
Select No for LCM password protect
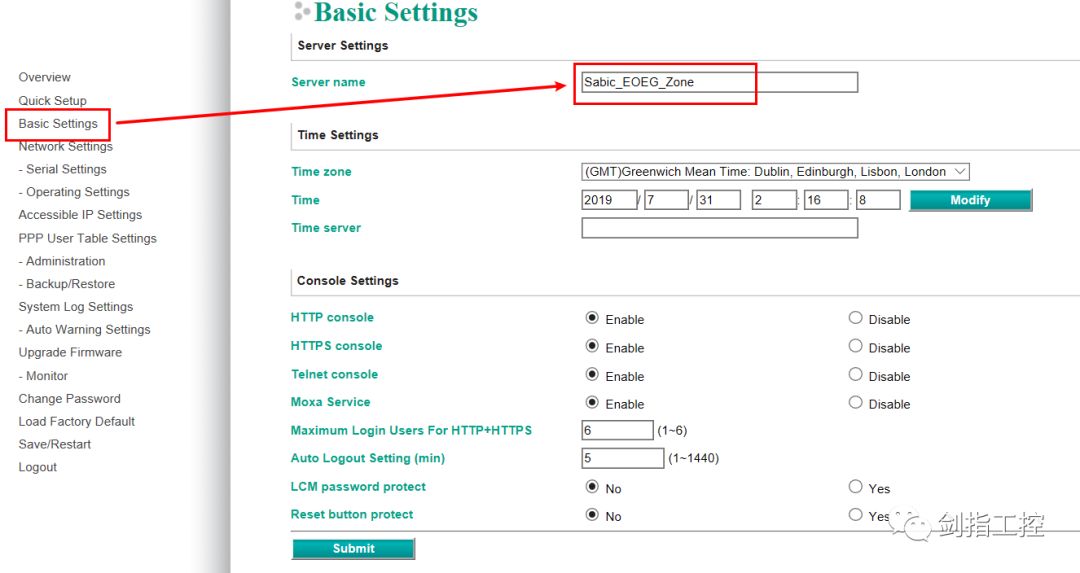[x=592, y=486]
